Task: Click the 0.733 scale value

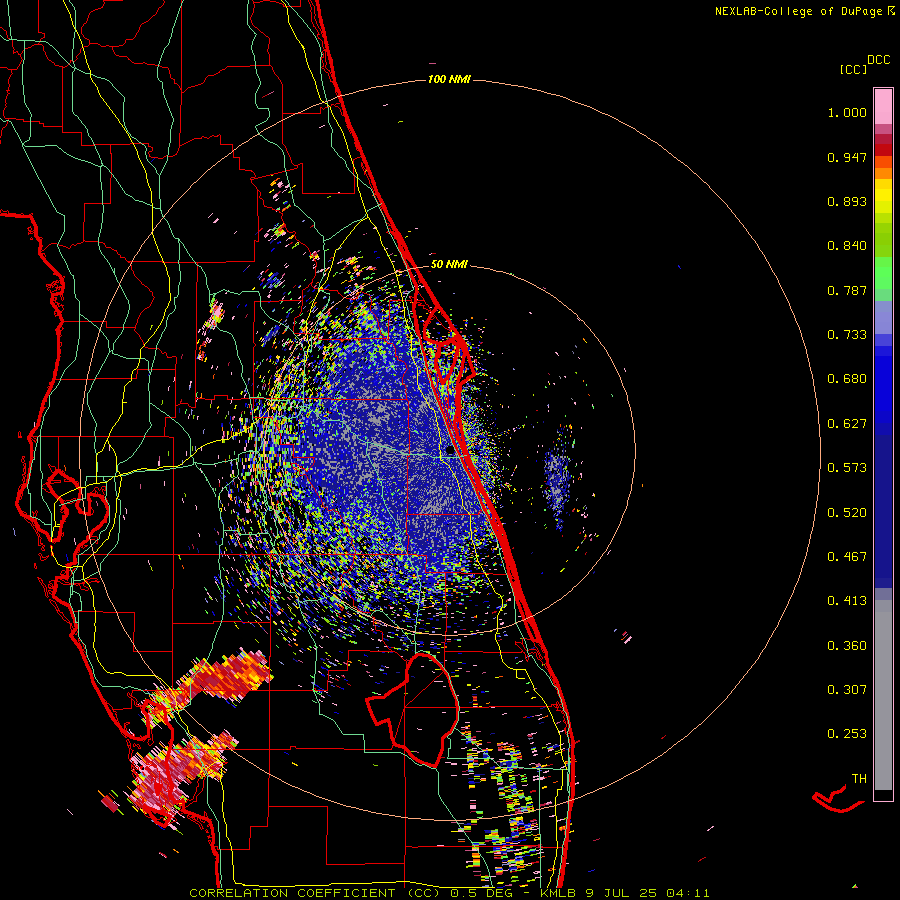Action: coord(847,335)
